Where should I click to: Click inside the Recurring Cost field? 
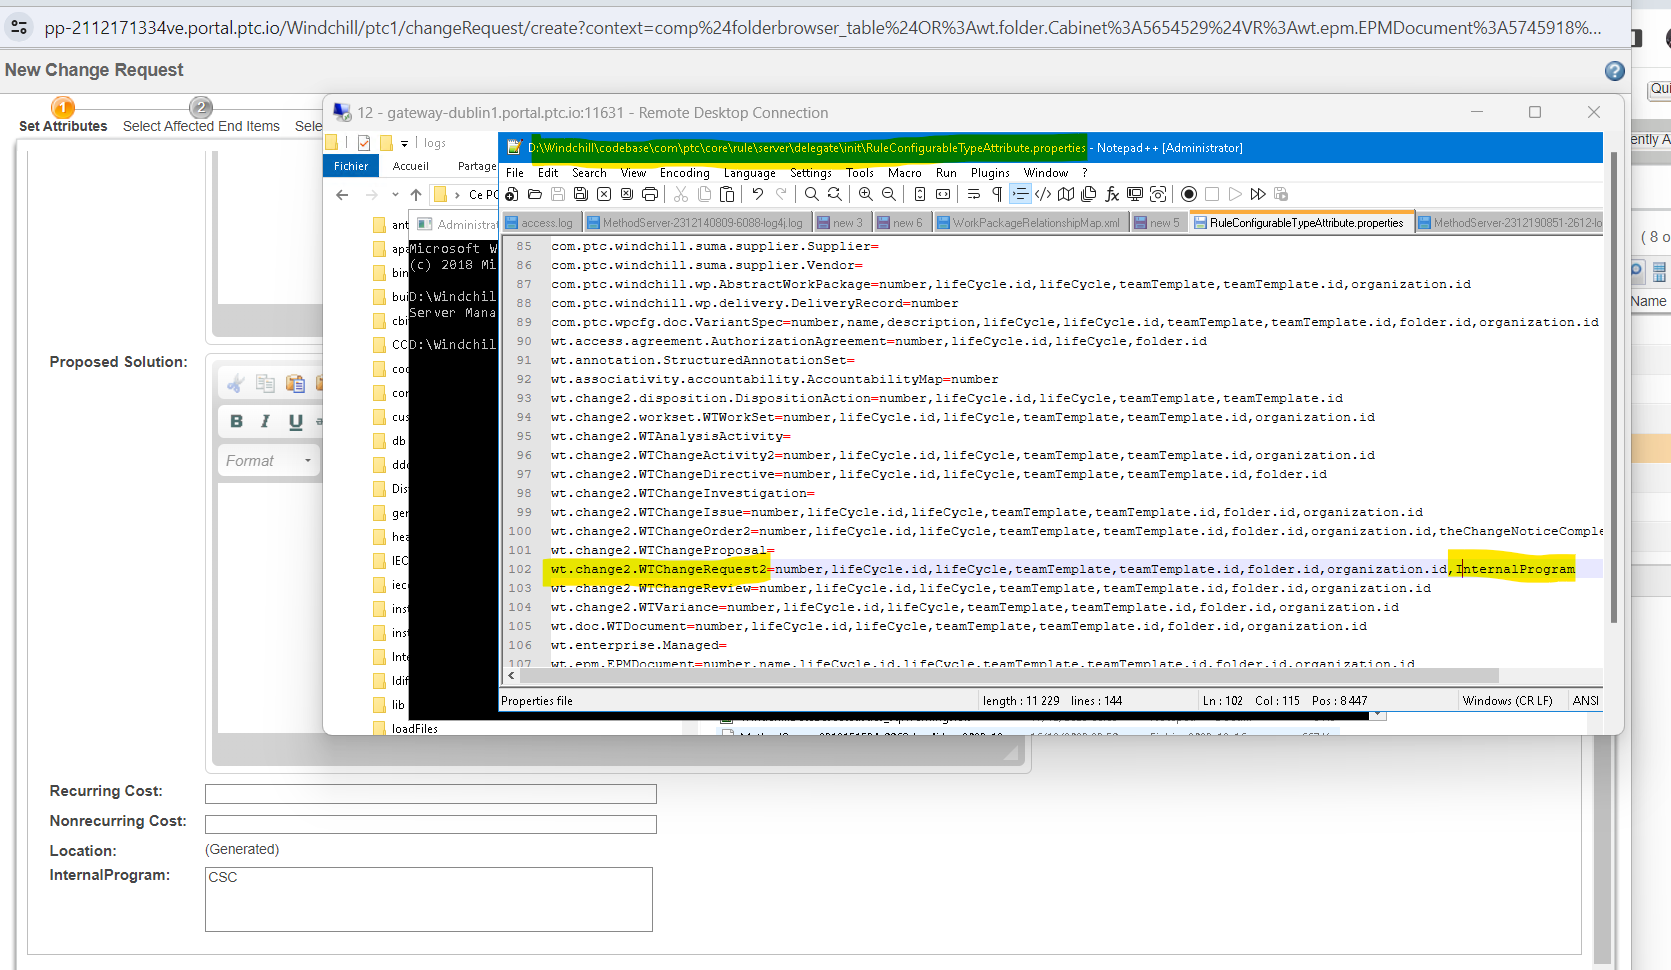[430, 793]
